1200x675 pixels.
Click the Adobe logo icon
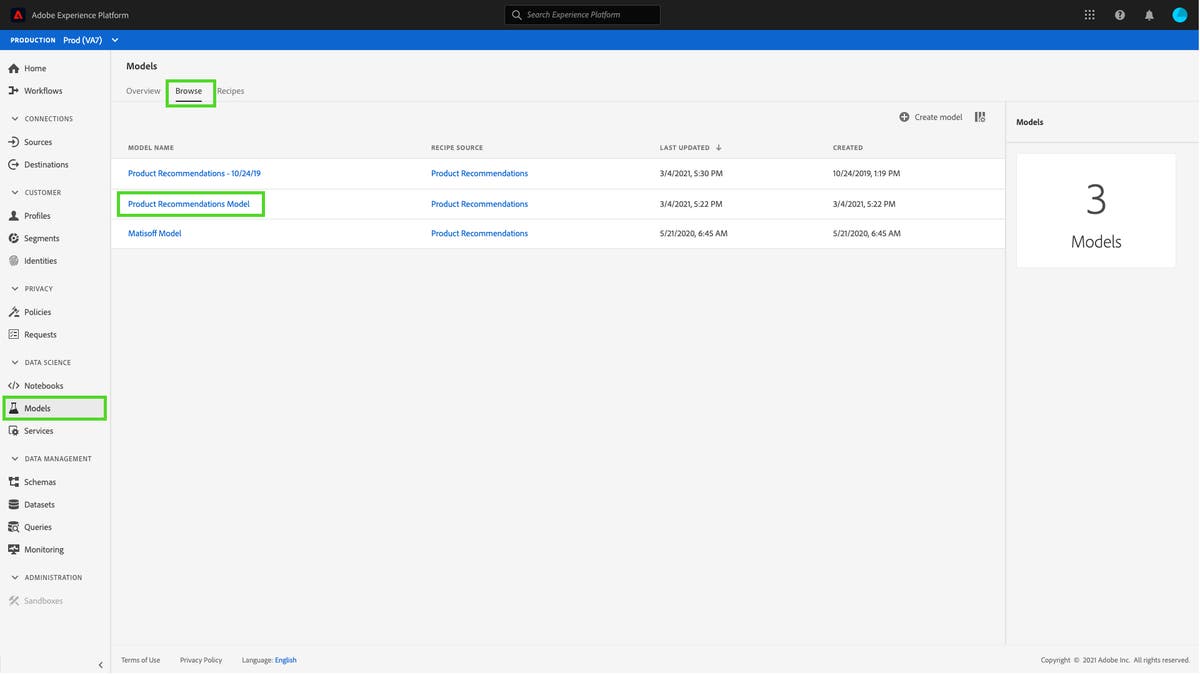(18, 15)
